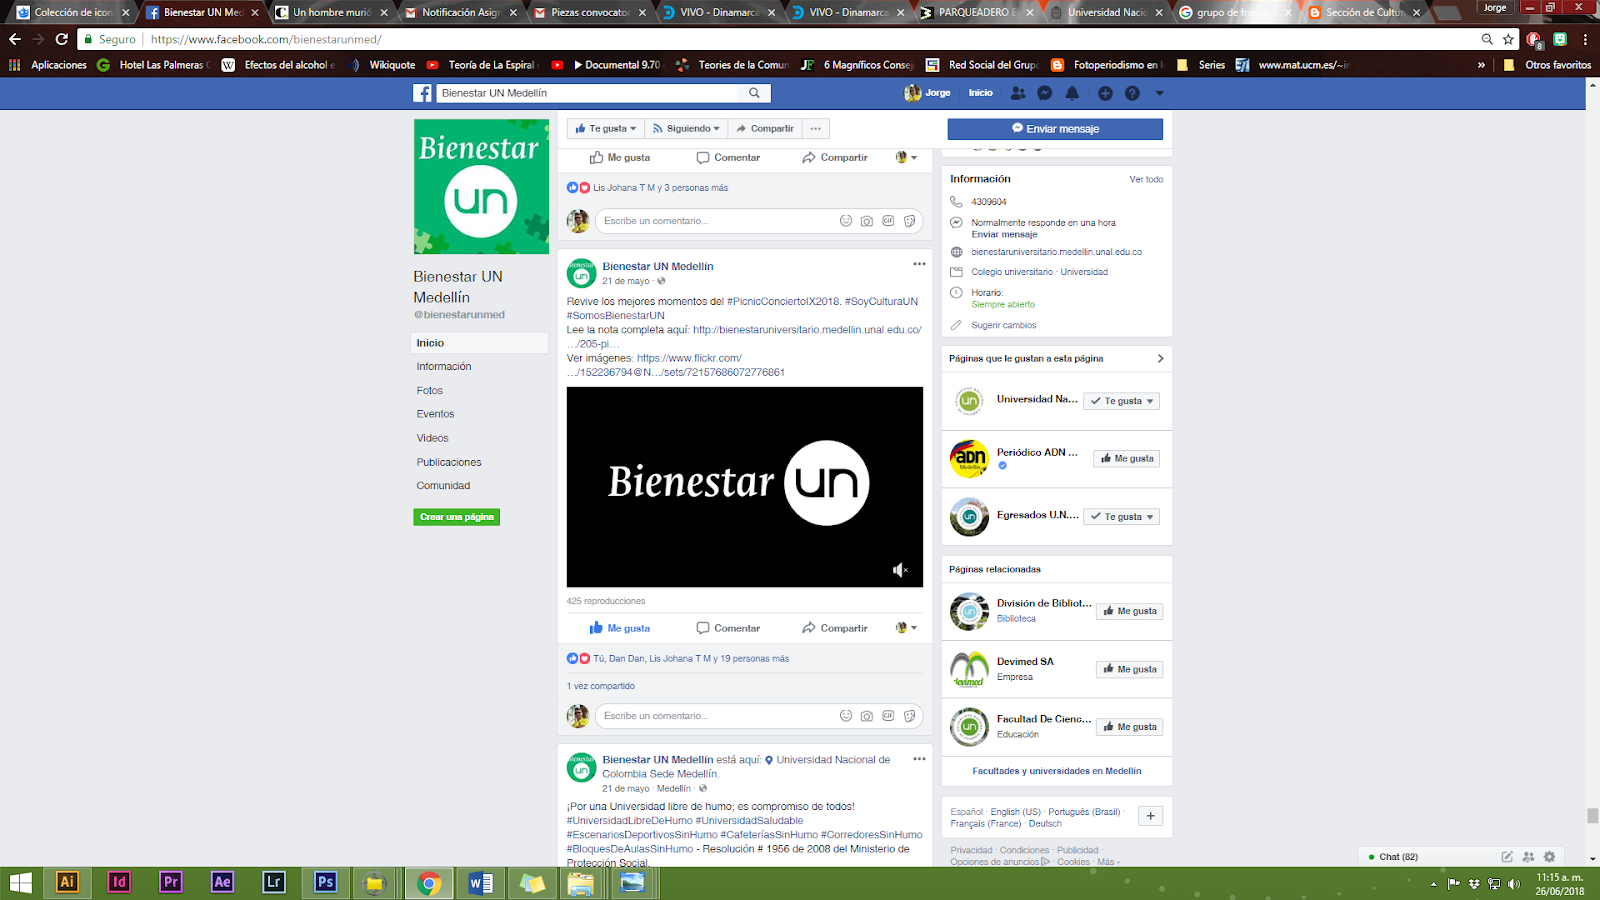
Task: Open options for the 21 de mayo video post
Action: point(919,264)
